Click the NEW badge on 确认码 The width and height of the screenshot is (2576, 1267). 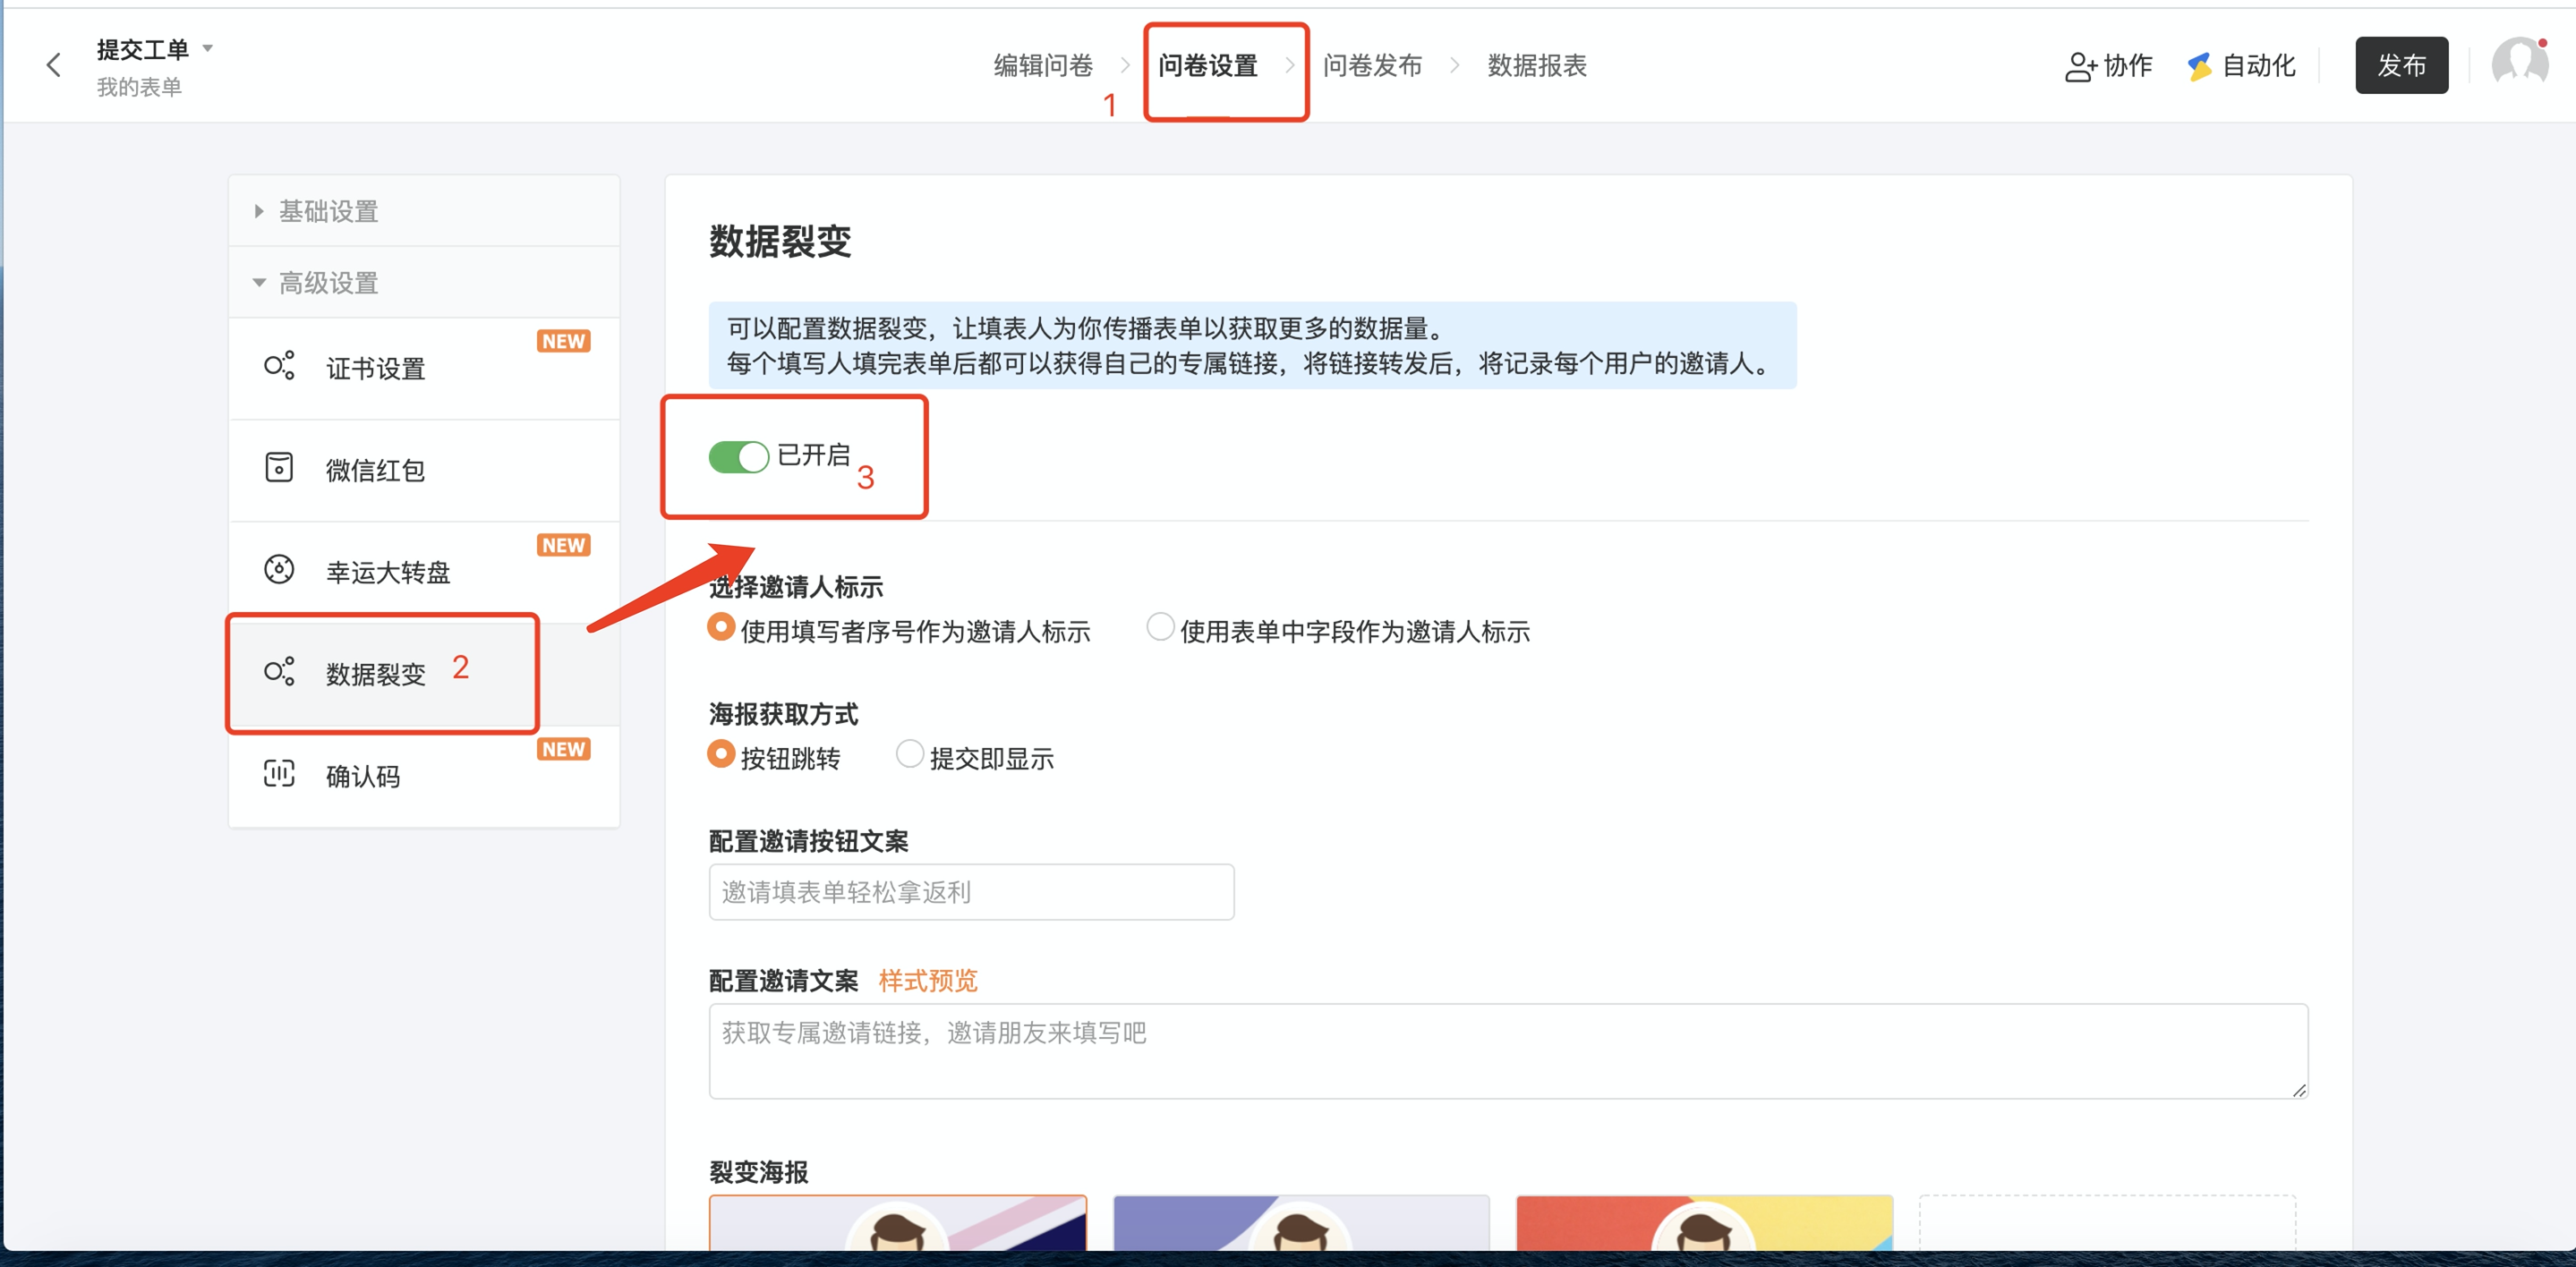pyautogui.click(x=564, y=749)
